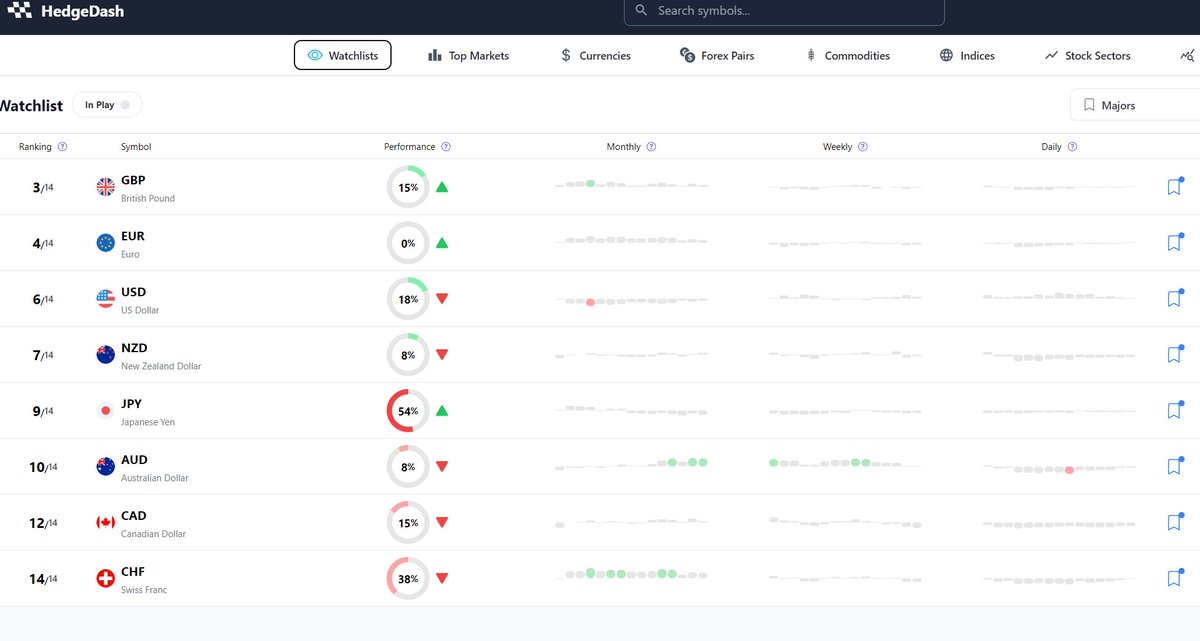The width and height of the screenshot is (1200, 641).
Task: Click the HedgeDash brand name
Action: coord(83,11)
